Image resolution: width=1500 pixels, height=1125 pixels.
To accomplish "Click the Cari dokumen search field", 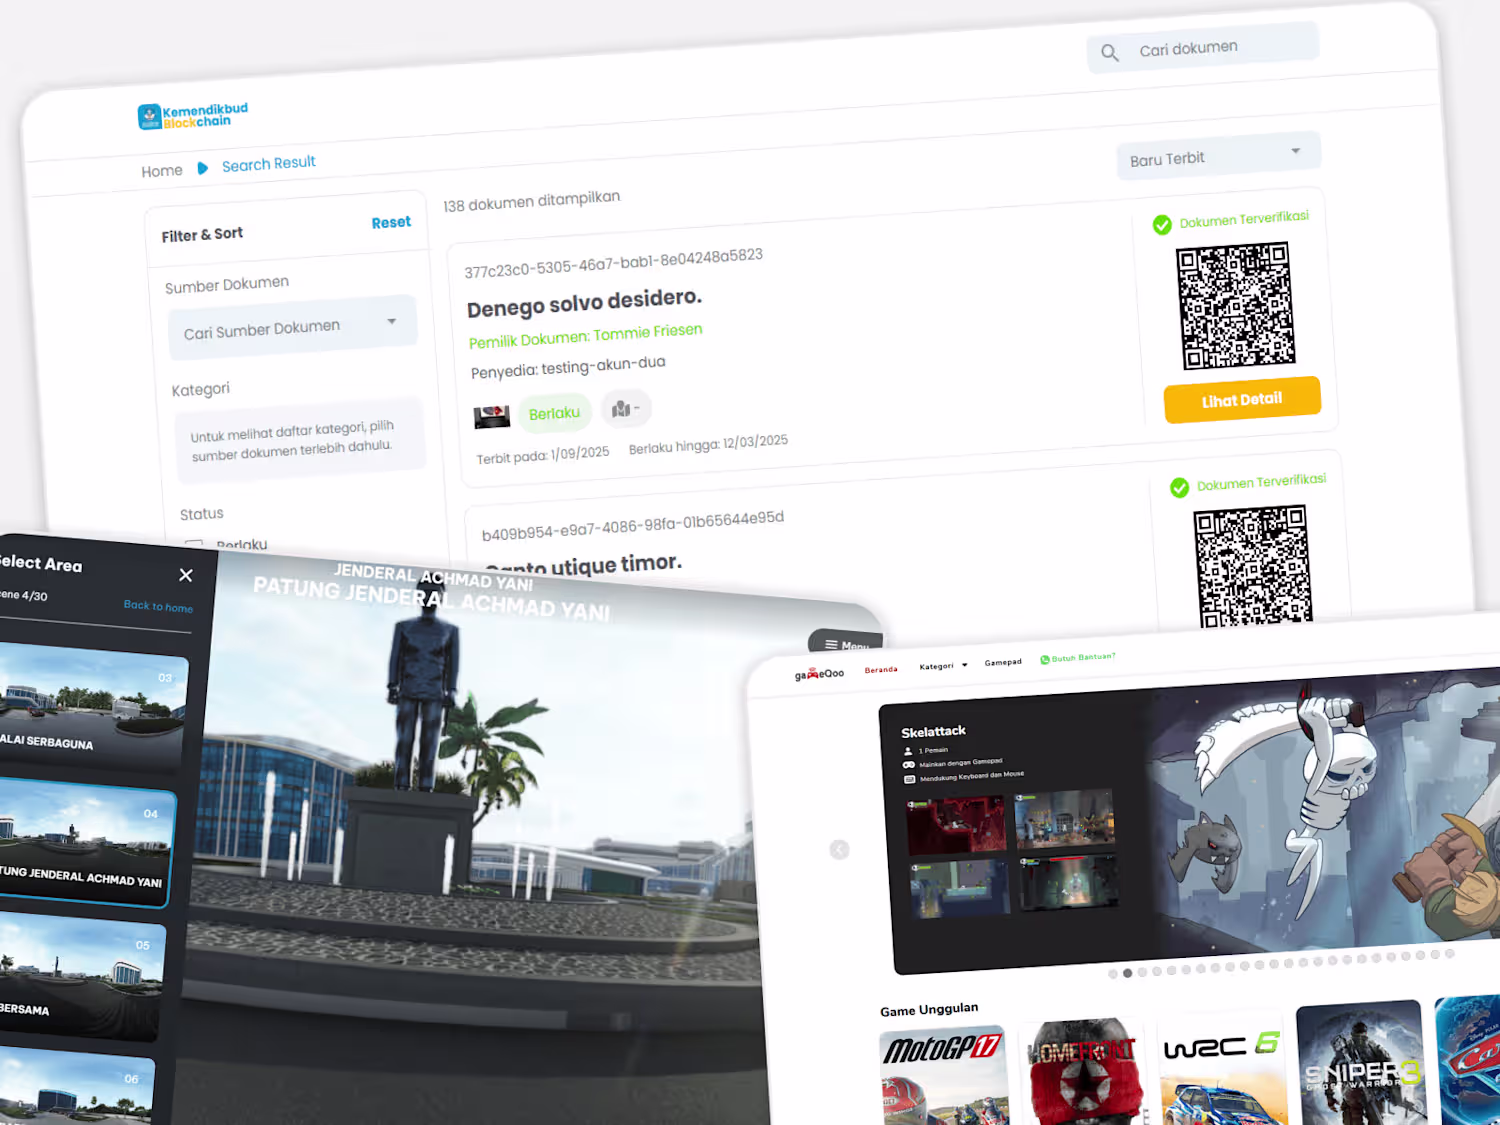I will (x=1203, y=48).
